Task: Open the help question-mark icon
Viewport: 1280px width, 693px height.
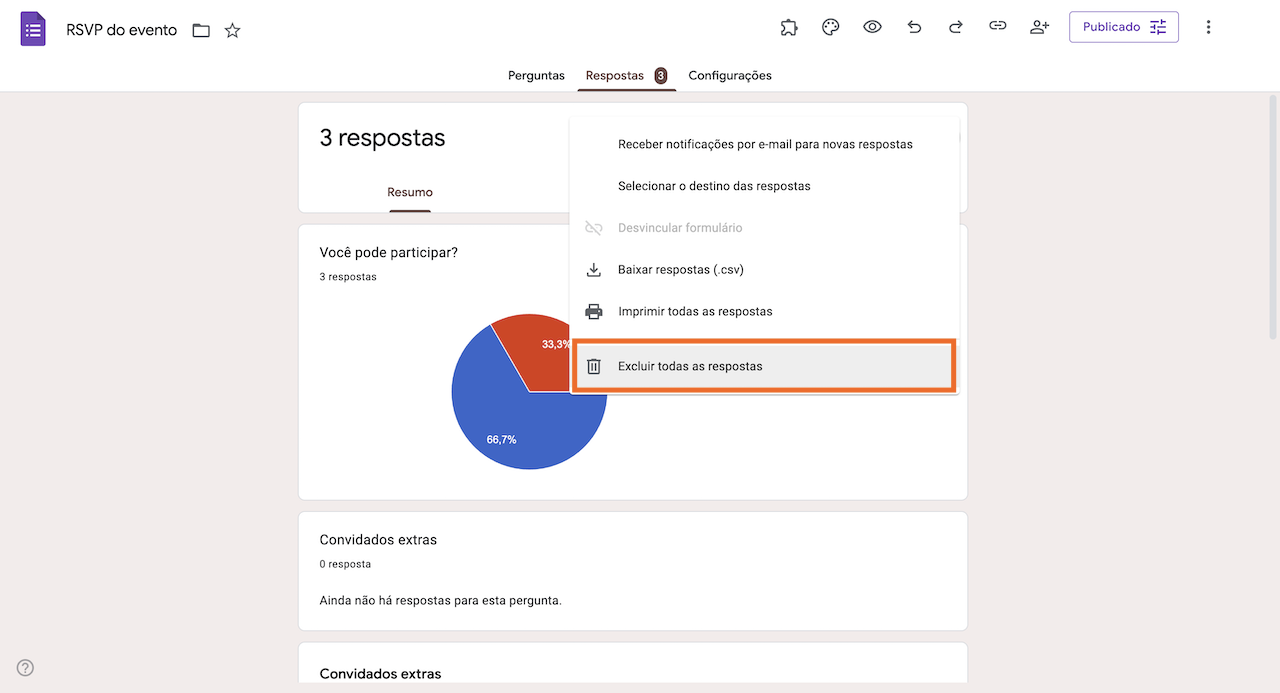Action: pyautogui.click(x=26, y=667)
